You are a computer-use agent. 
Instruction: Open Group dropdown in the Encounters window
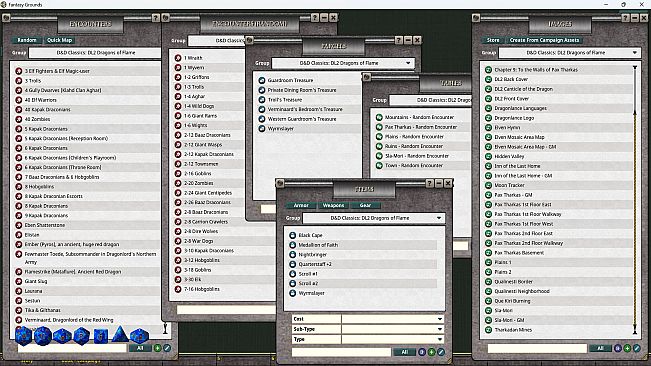click(96, 53)
